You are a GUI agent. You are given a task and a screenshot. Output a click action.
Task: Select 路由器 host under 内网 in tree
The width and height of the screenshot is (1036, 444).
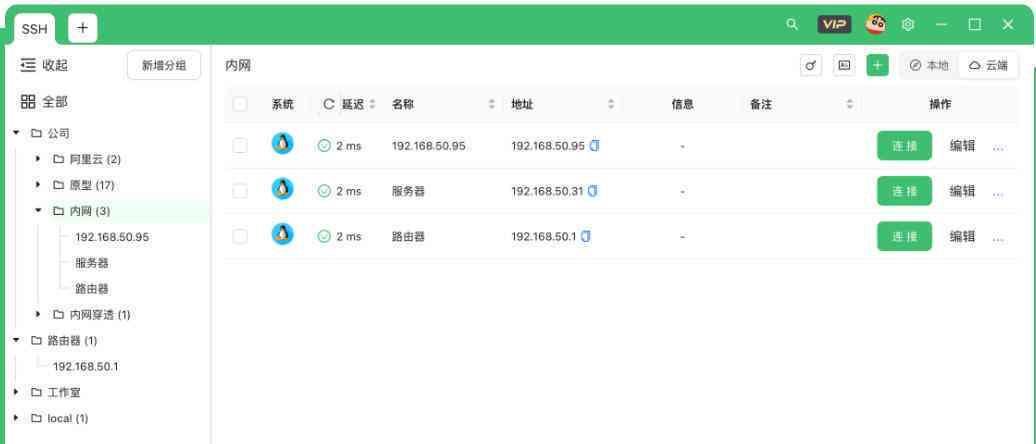click(x=92, y=289)
